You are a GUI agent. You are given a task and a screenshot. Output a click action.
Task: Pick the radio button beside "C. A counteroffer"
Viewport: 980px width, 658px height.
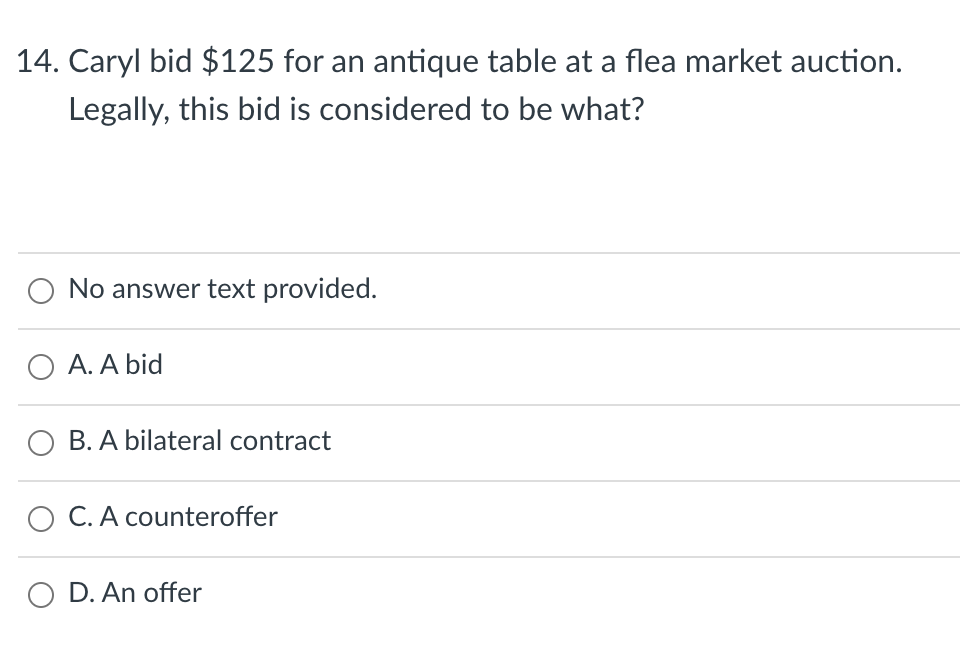[42, 519]
